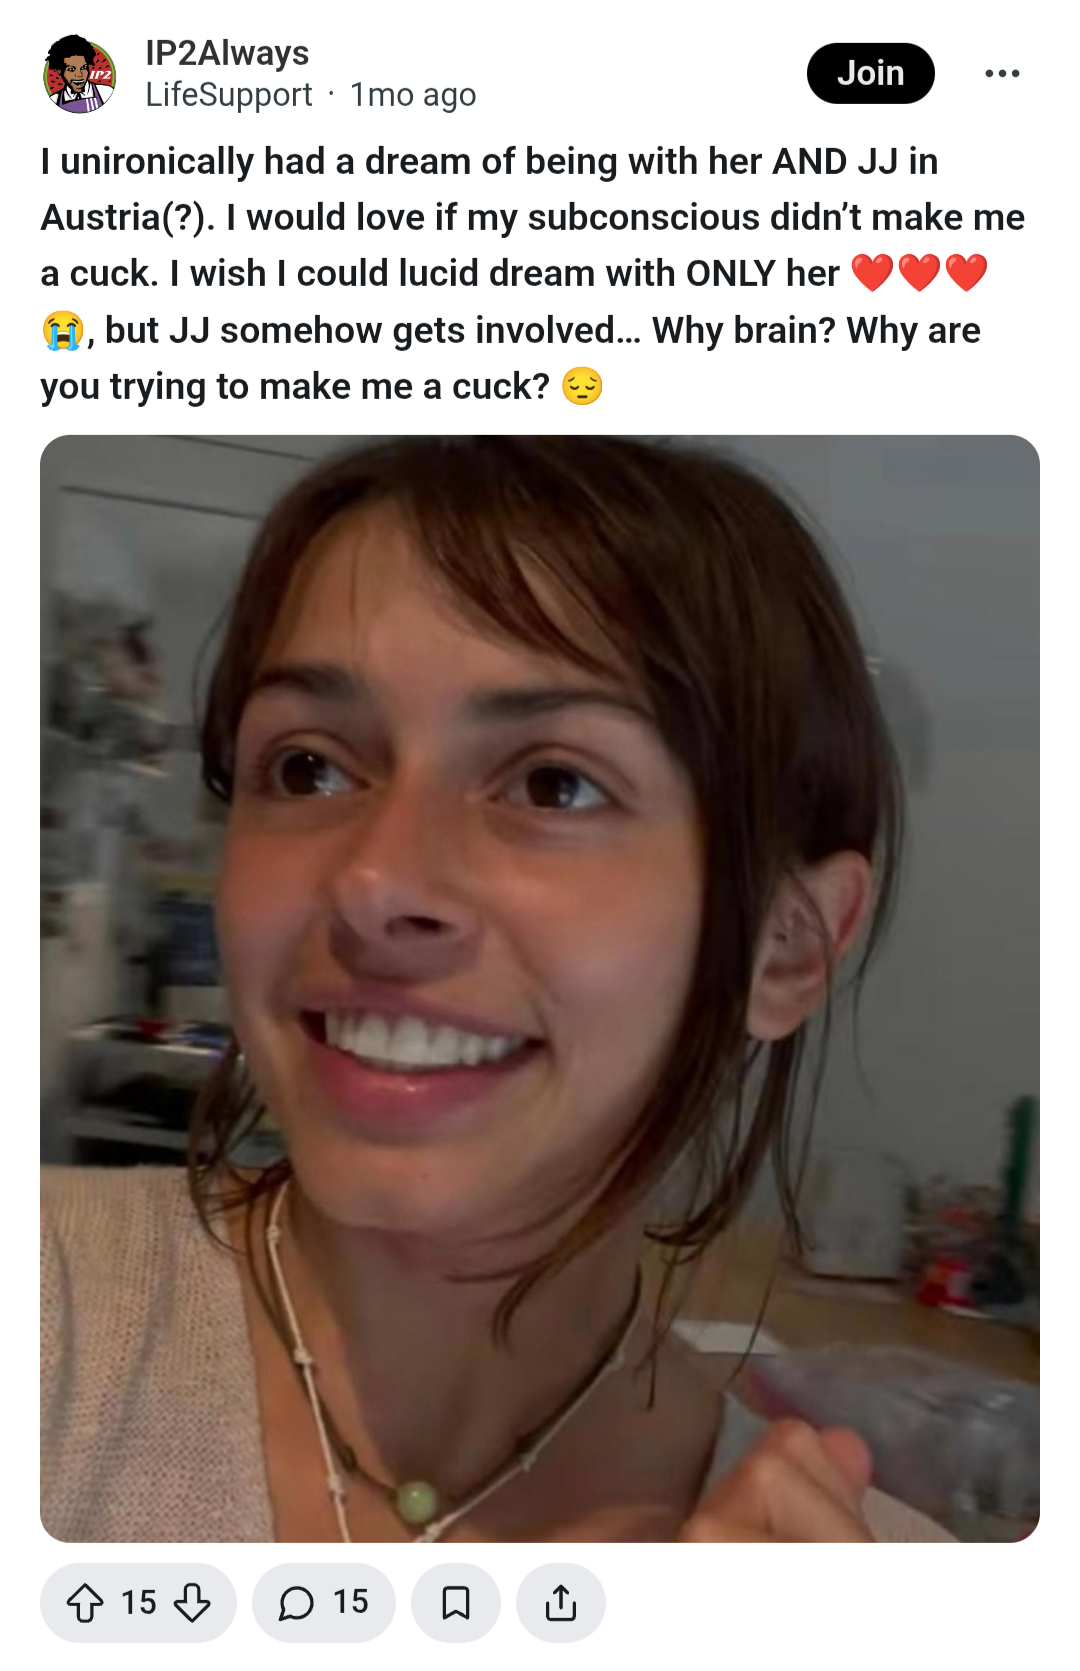Click the comment count number 15
Screen dimensions: 1080x1671
point(351,1602)
